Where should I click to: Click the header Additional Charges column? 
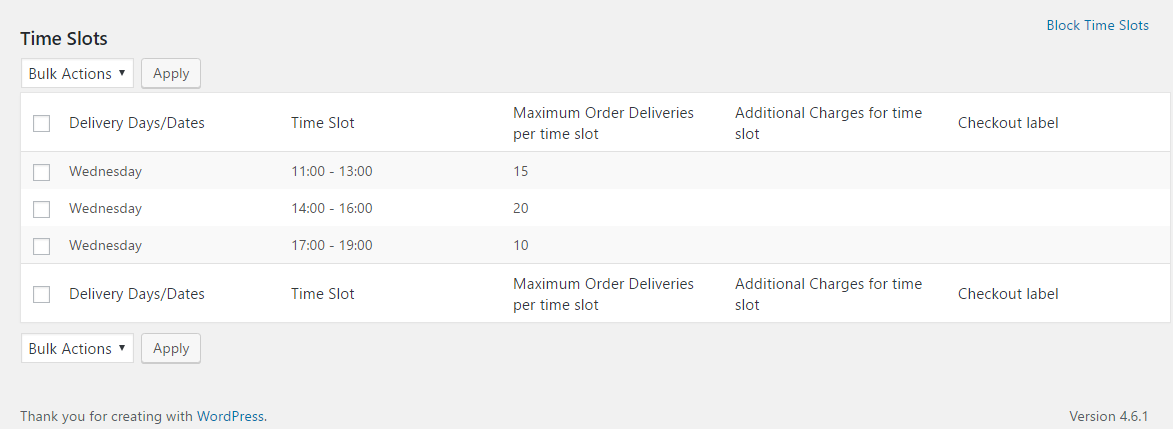pos(828,123)
